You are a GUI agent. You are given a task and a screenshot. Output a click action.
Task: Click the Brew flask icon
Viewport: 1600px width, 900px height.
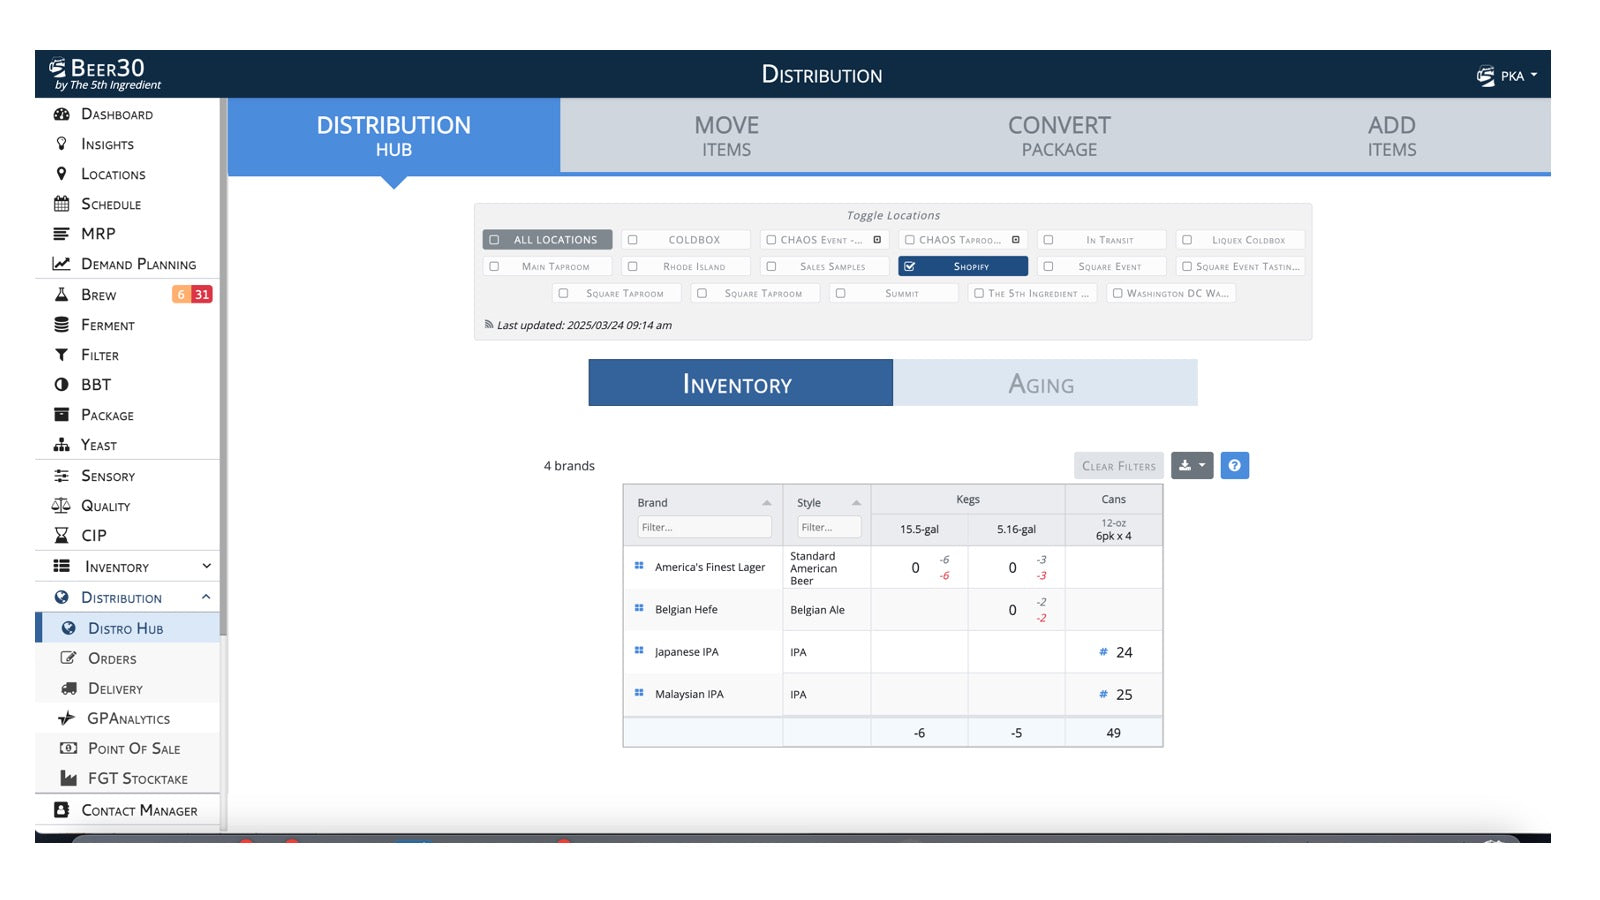point(61,294)
